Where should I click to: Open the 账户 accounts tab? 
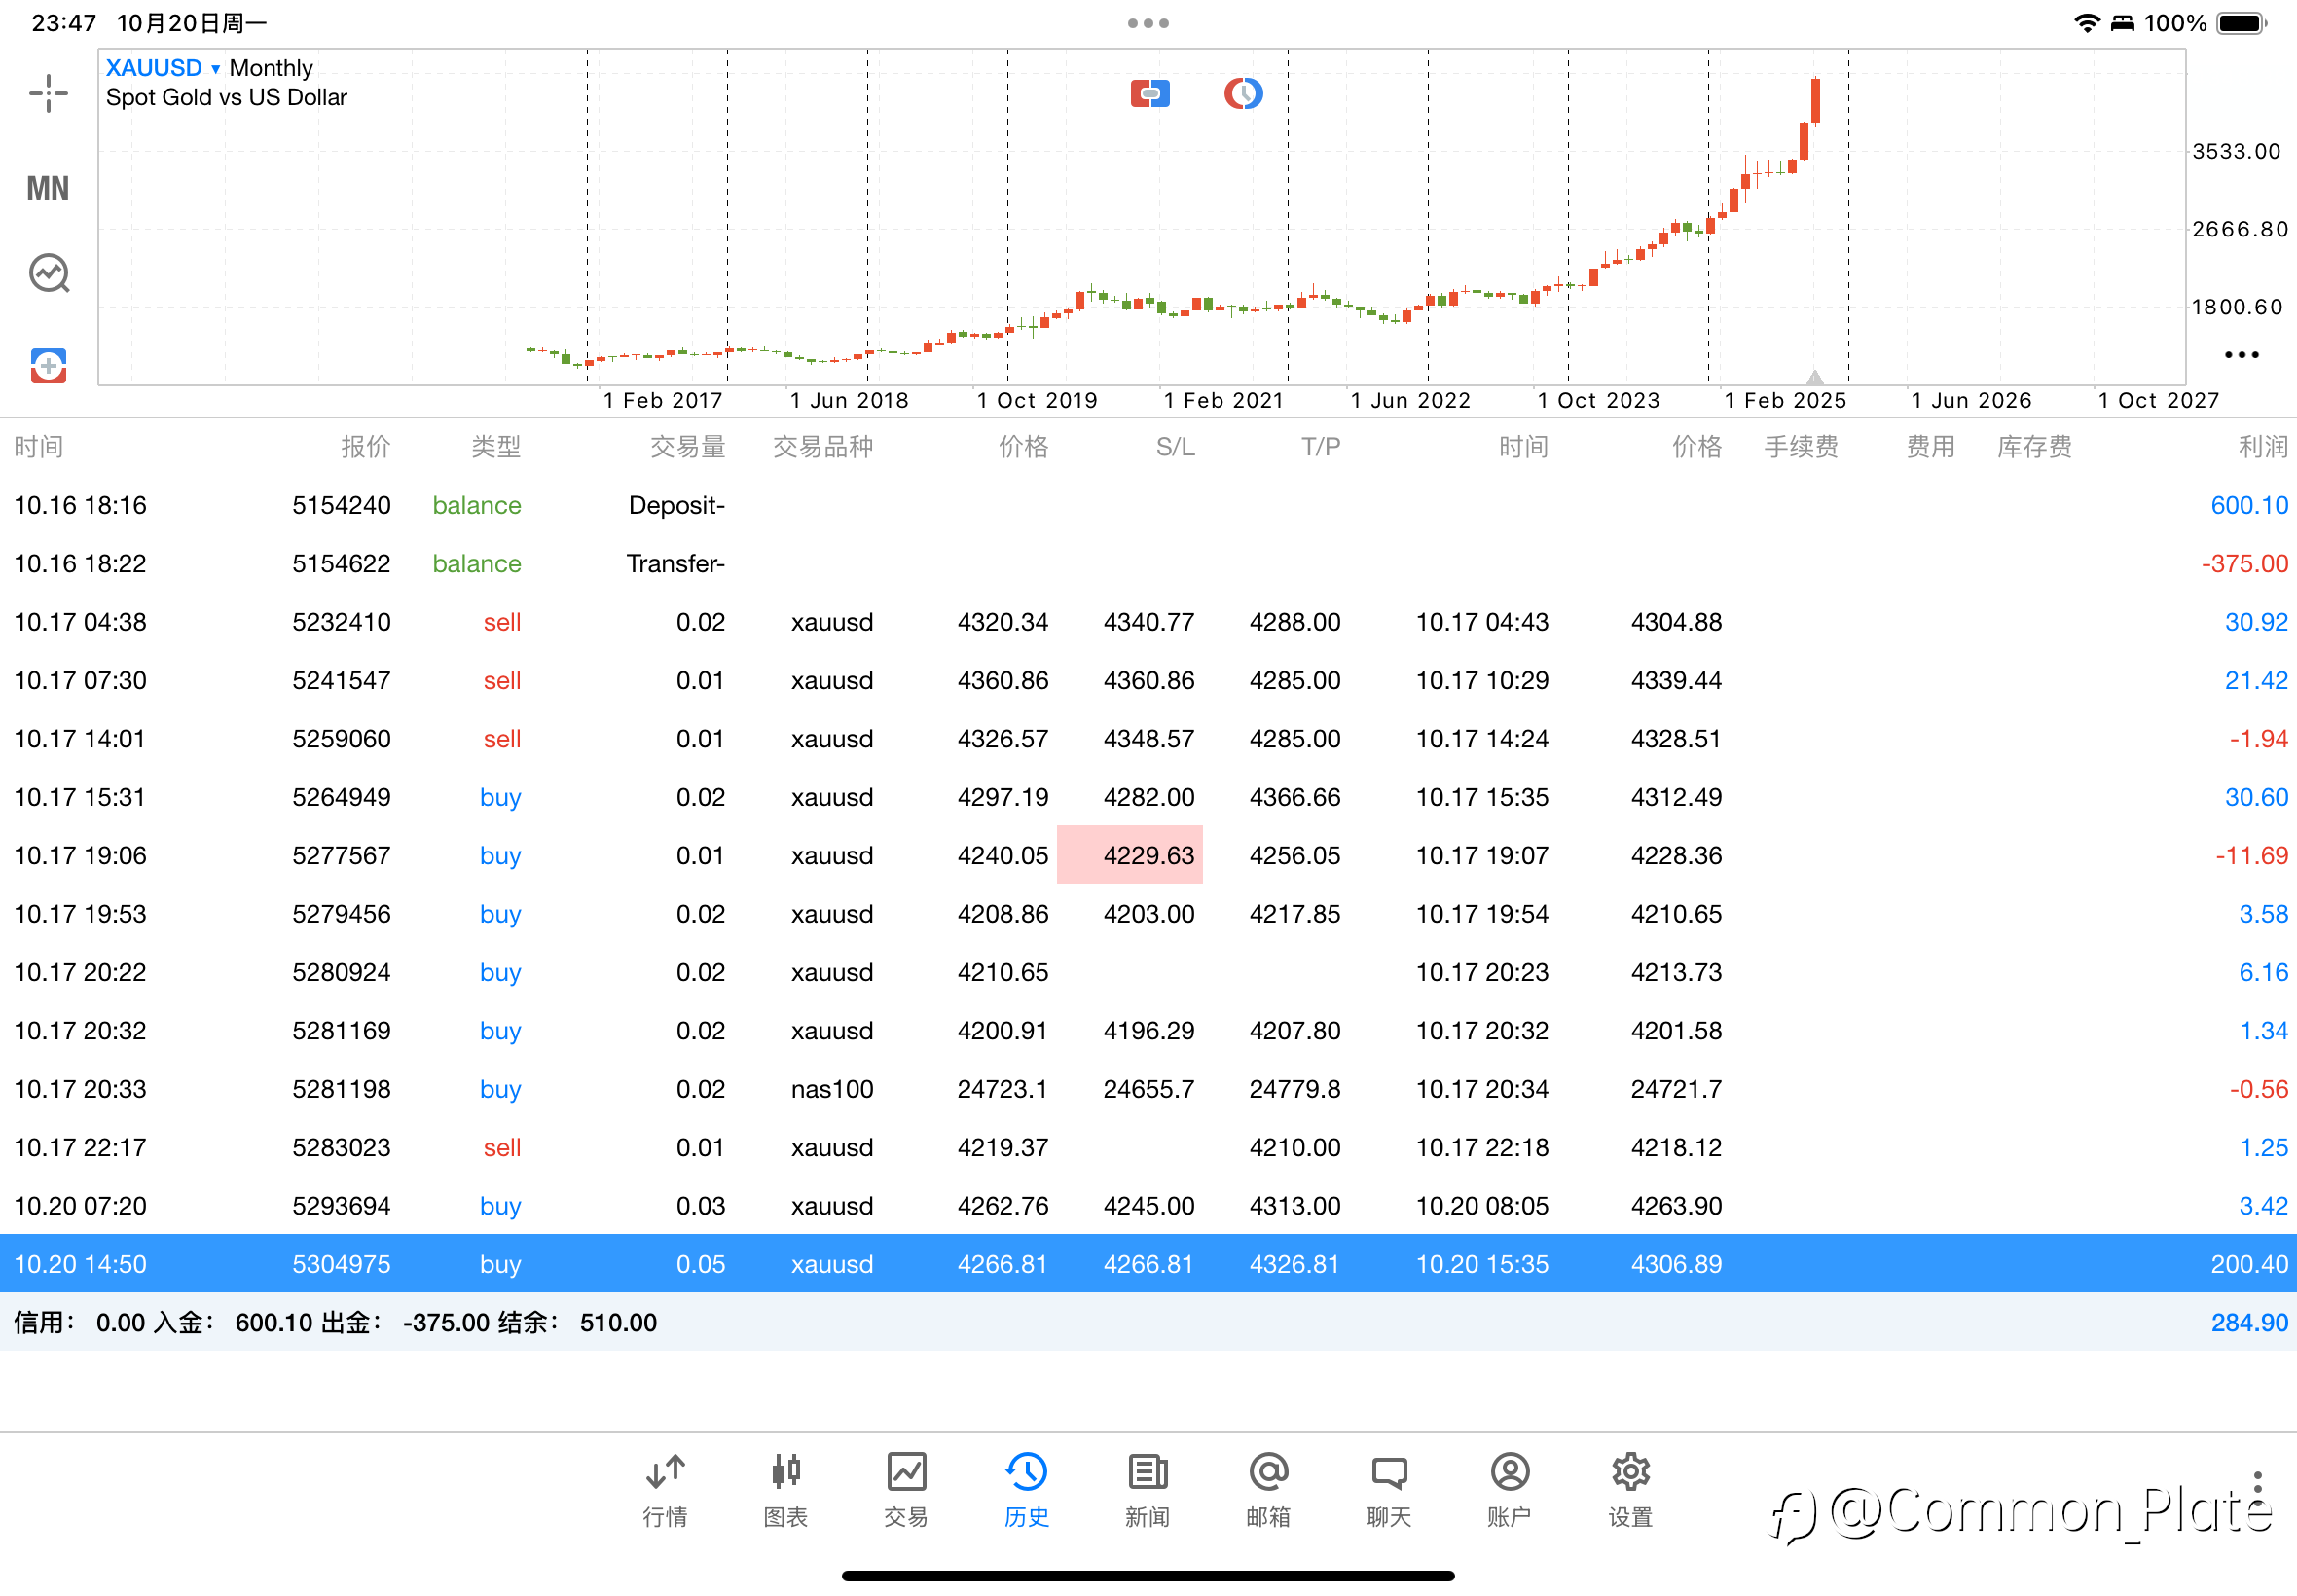pyautogui.click(x=1509, y=1490)
